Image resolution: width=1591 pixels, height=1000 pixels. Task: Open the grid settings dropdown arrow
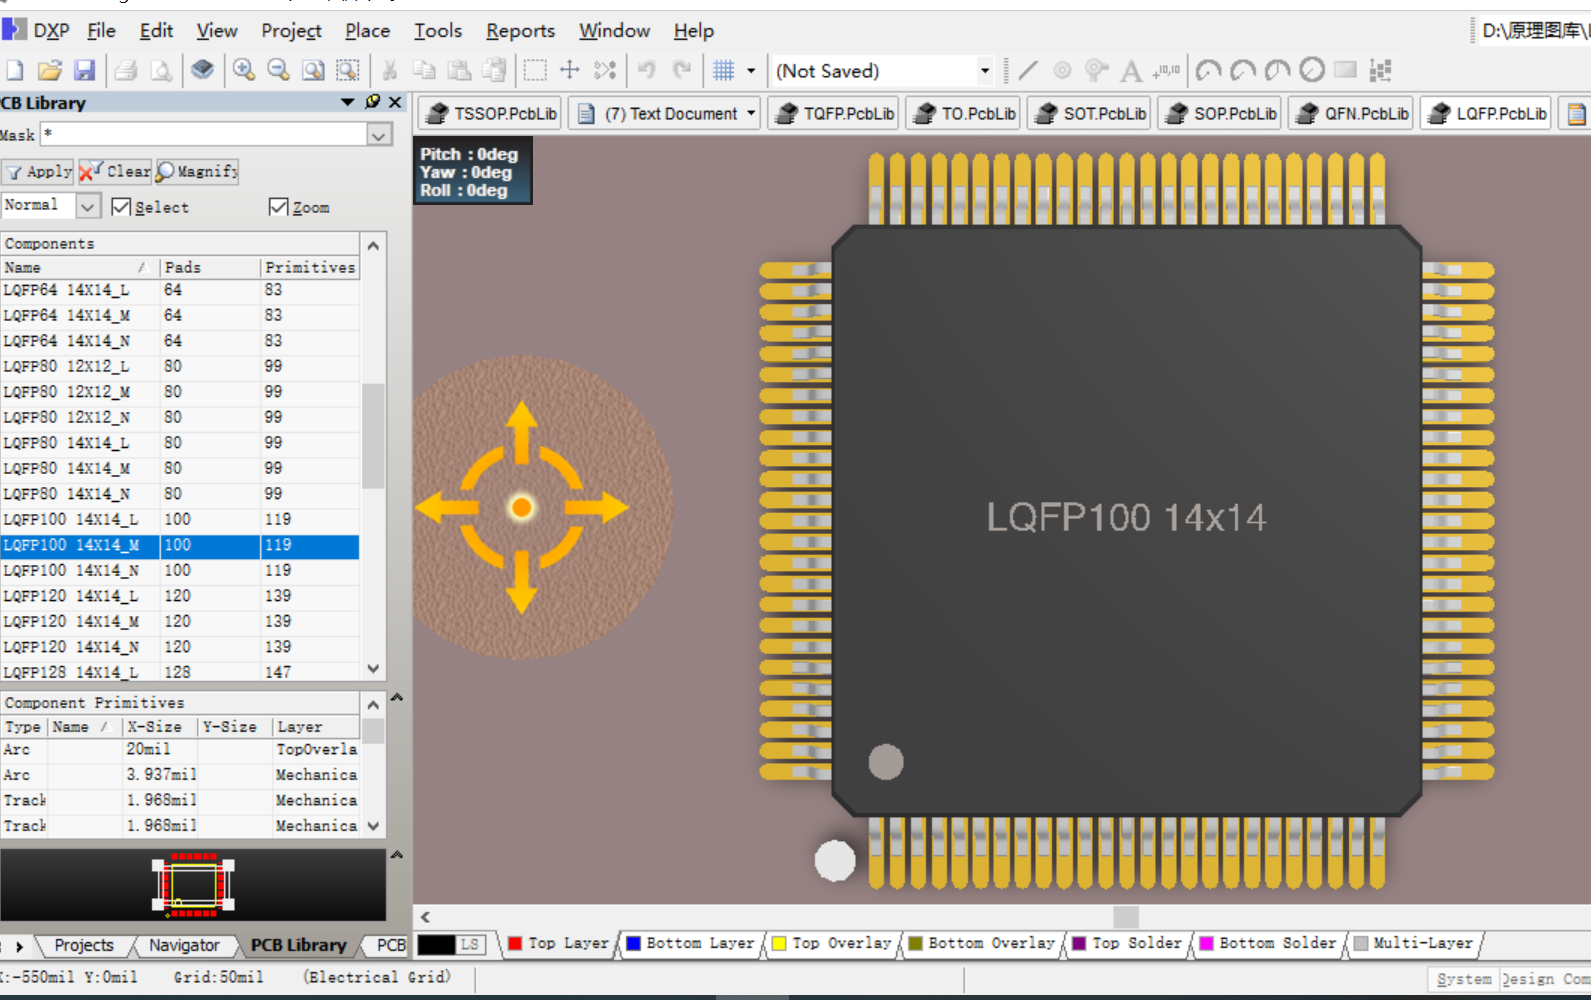coord(751,71)
